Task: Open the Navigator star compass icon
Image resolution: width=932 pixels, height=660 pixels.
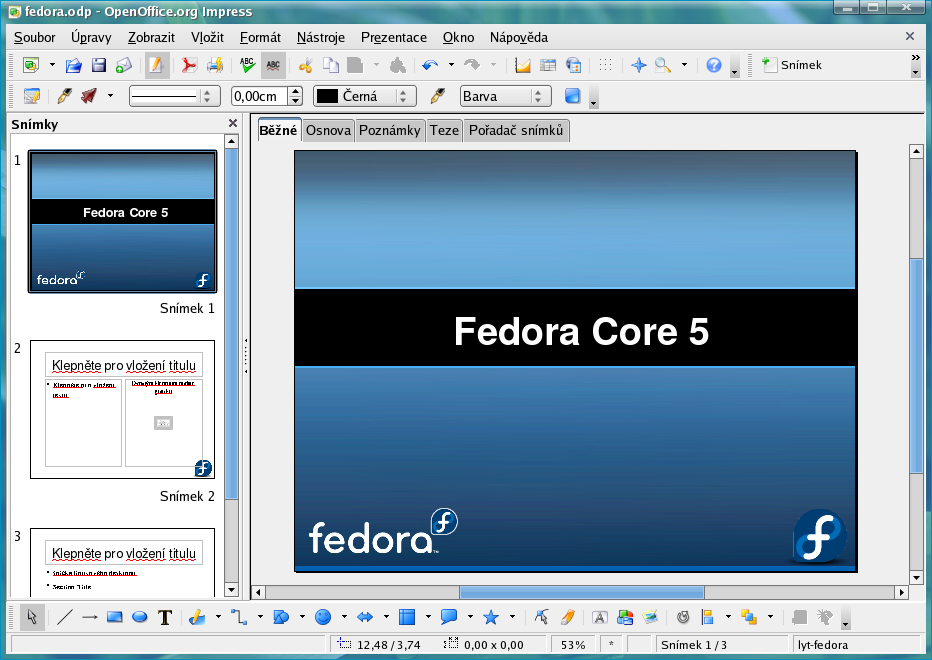Action: (639, 65)
